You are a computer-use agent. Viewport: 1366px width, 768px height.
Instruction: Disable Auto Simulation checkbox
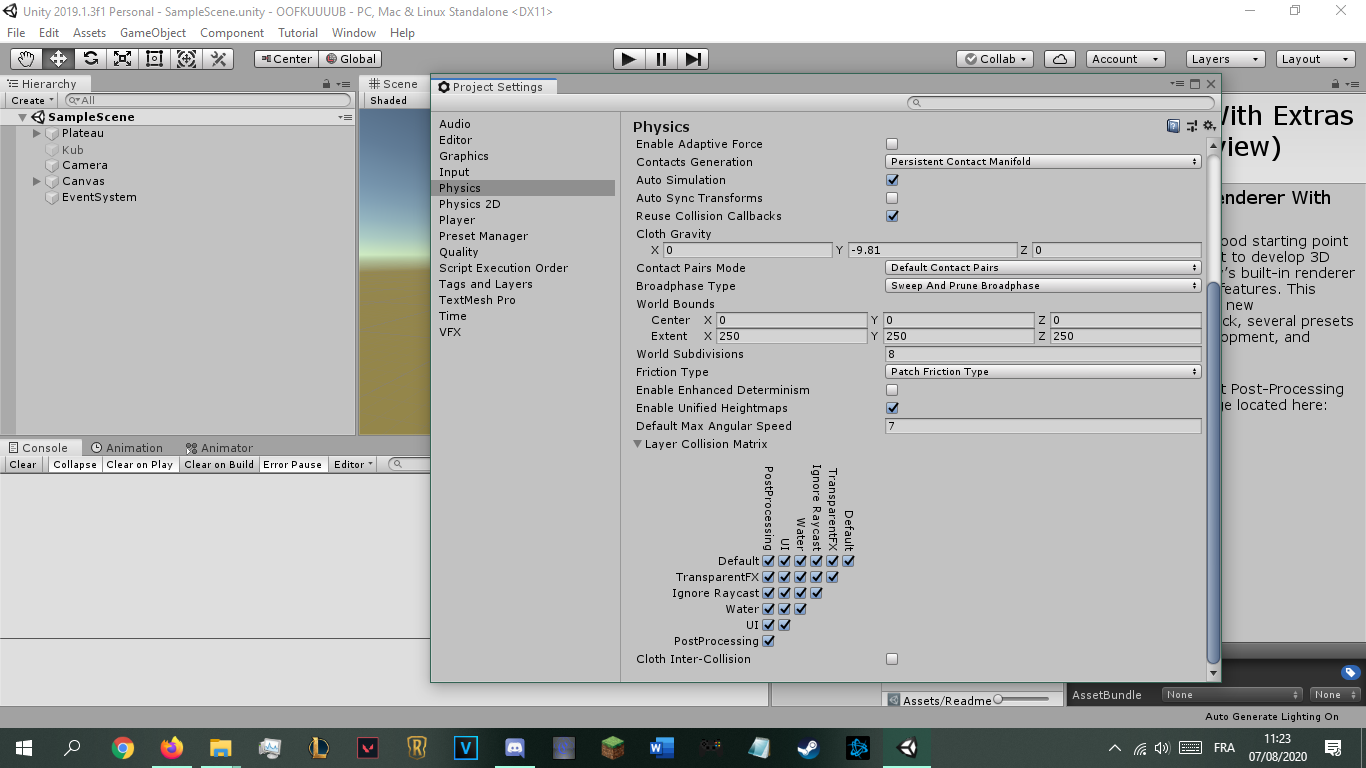point(892,180)
